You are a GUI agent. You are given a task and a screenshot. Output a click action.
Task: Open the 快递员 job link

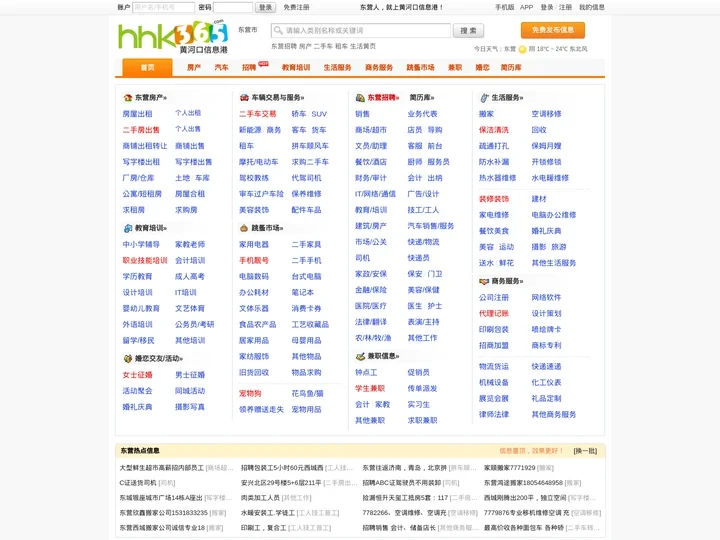coord(418,258)
